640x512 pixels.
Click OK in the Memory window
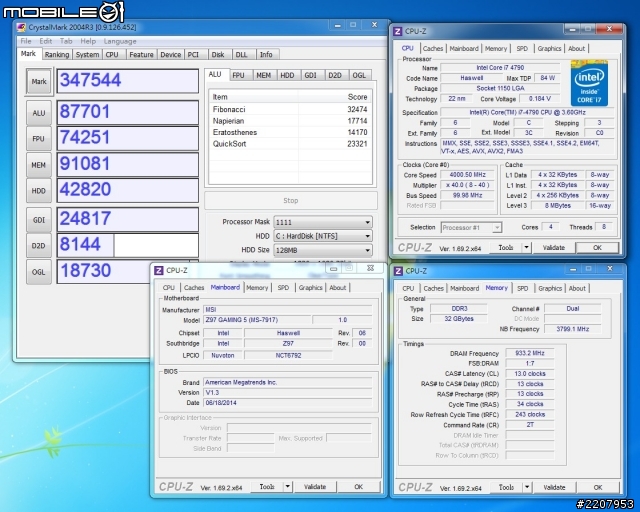pos(598,487)
